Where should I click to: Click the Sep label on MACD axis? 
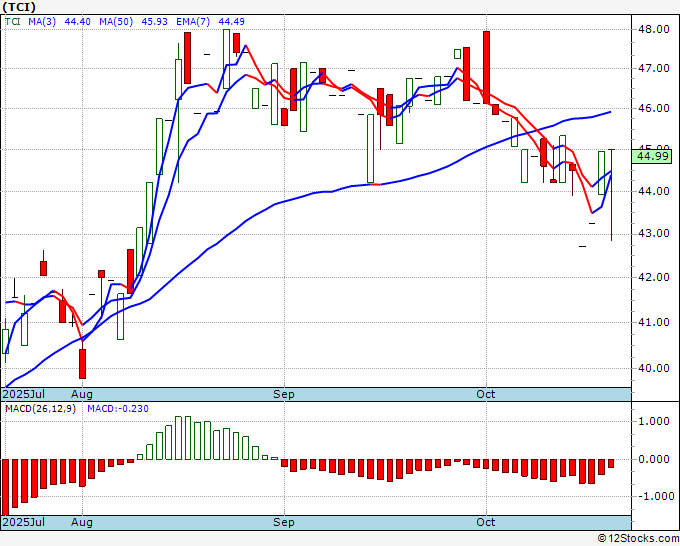click(x=284, y=522)
